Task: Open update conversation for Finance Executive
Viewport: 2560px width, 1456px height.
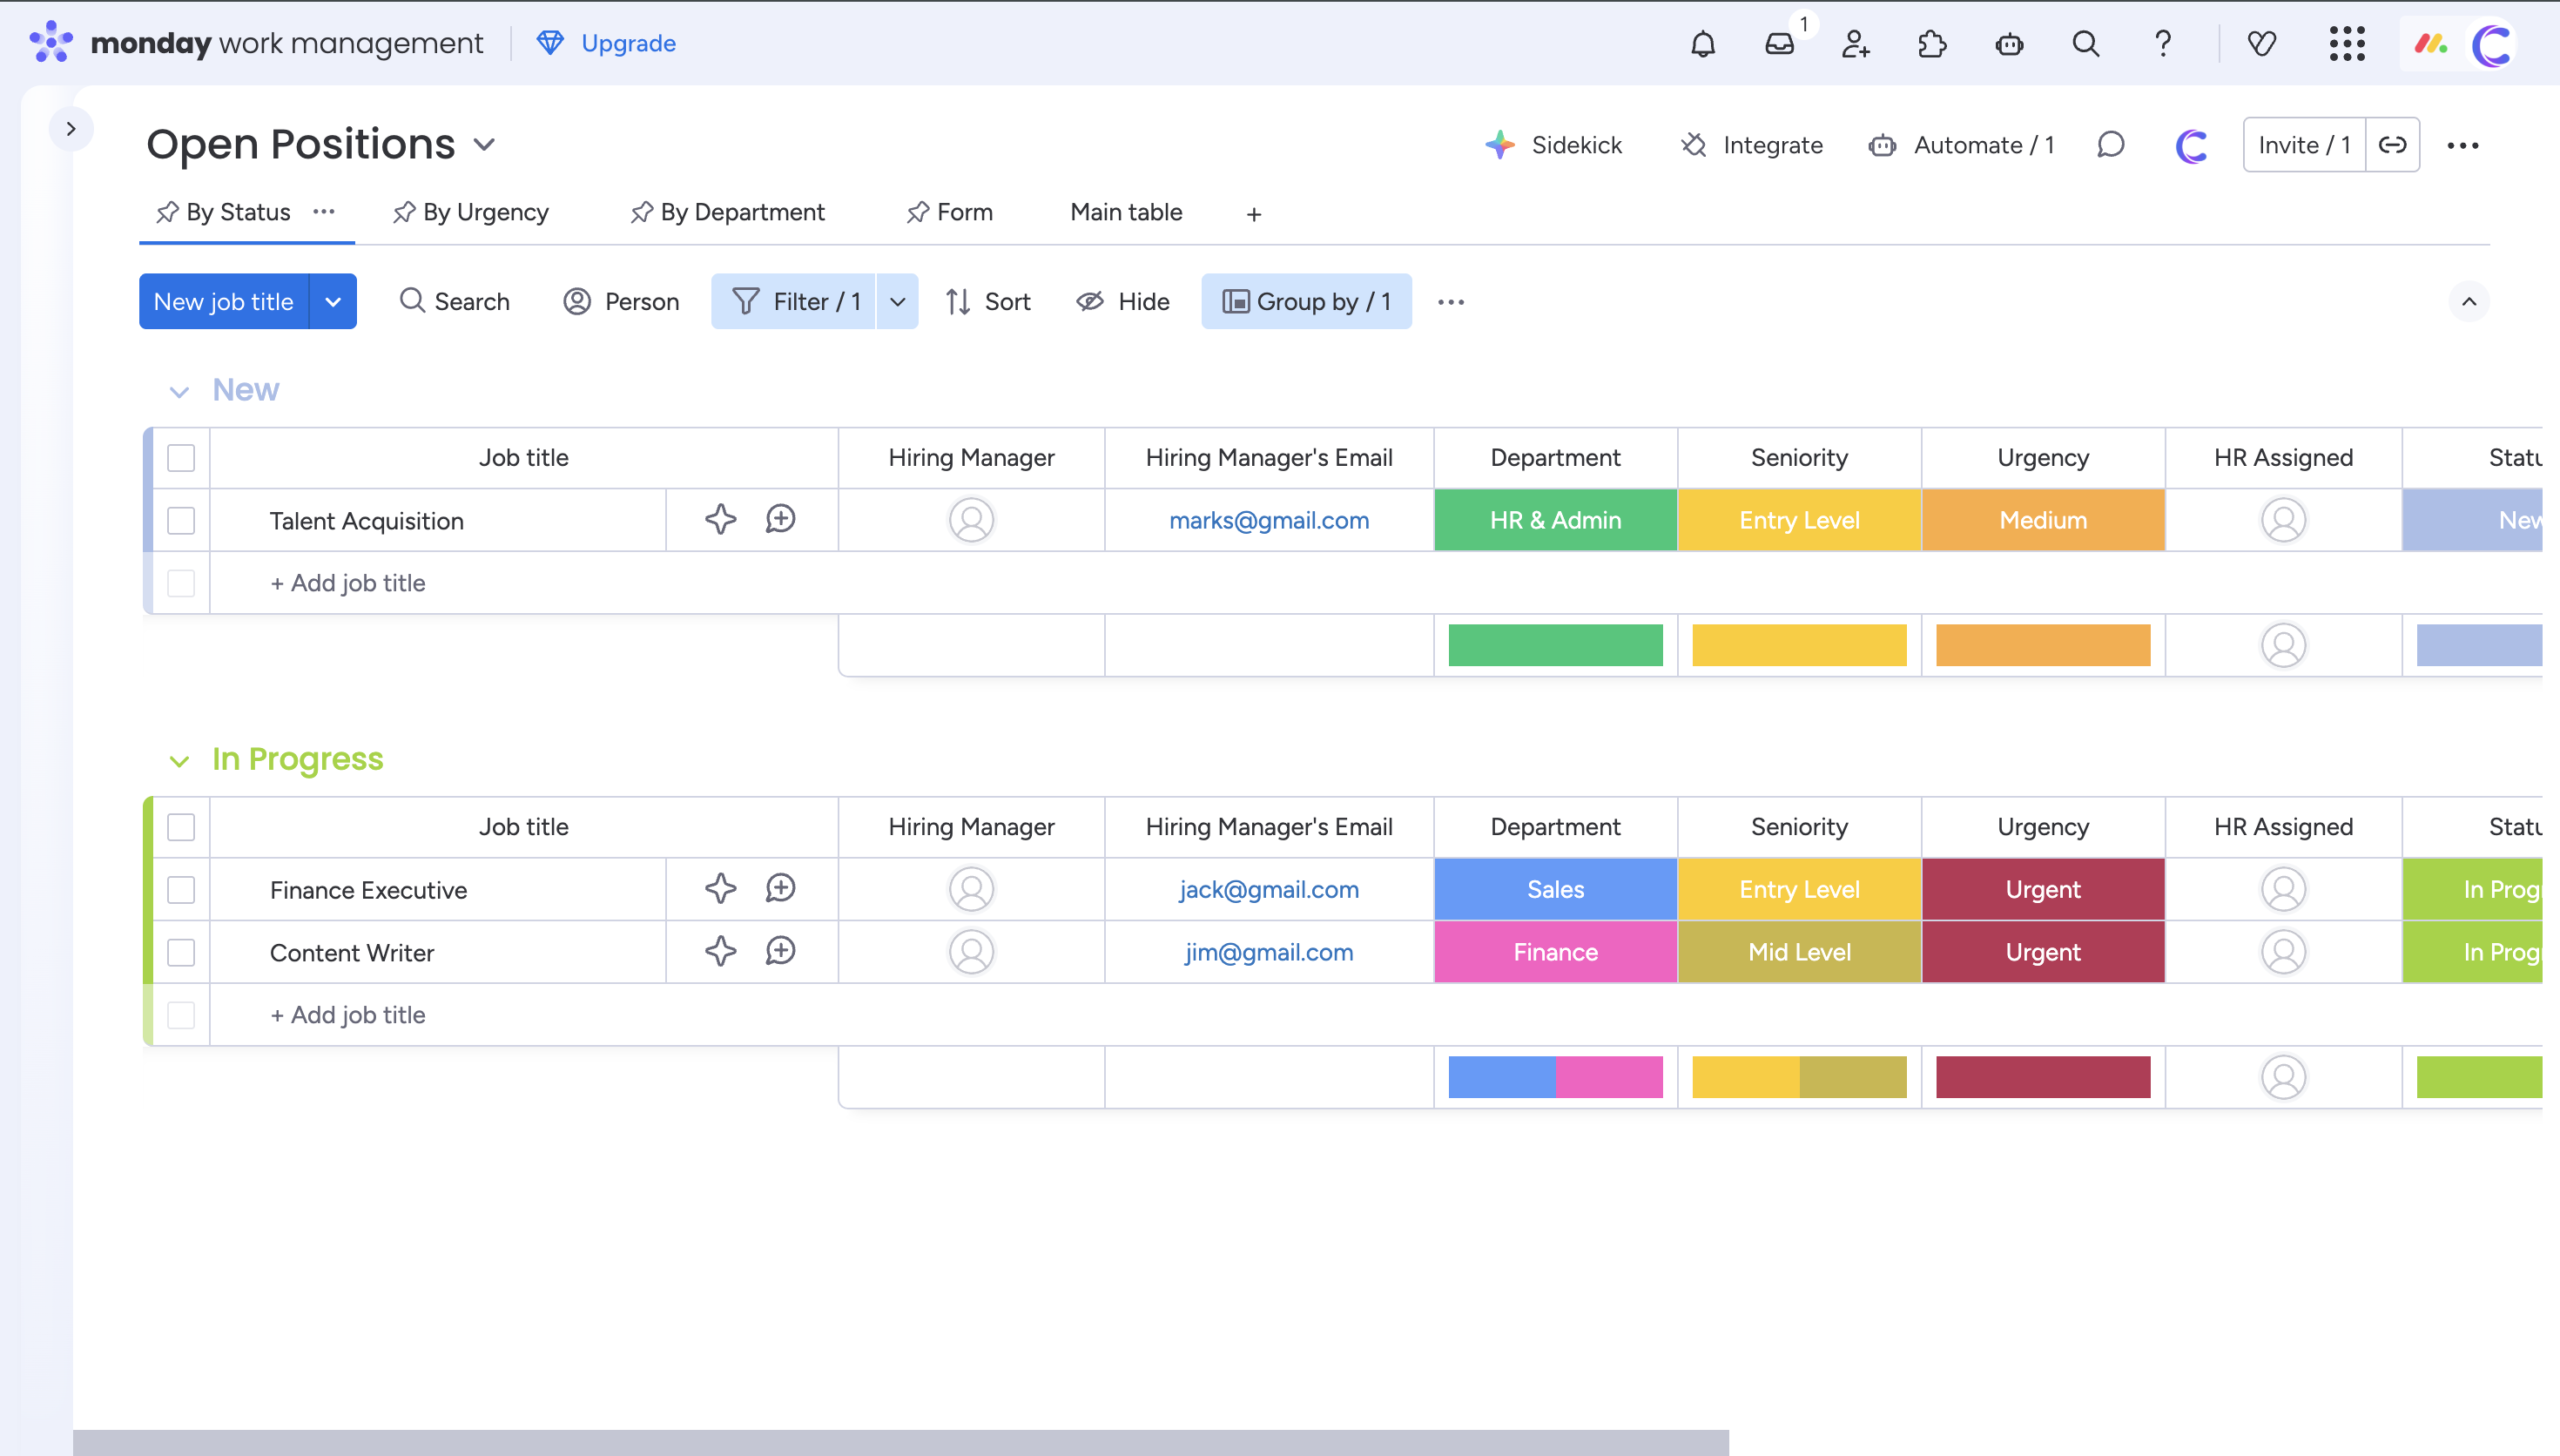Action: click(x=780, y=888)
